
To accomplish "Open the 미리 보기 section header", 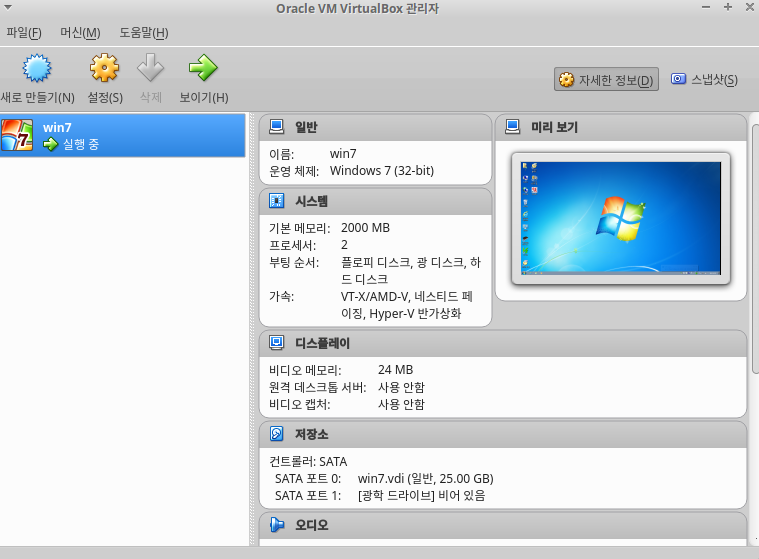I will click(621, 127).
